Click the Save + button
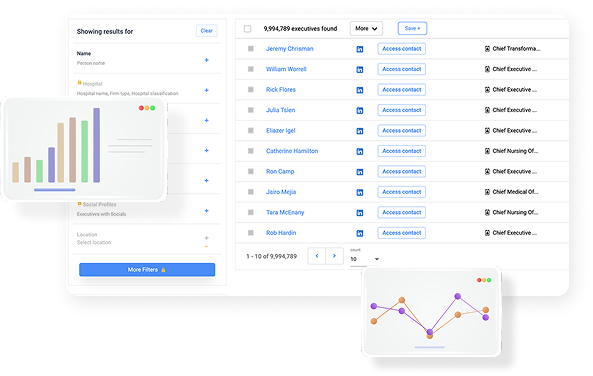Image resolution: width=593 pixels, height=376 pixels. (x=412, y=28)
